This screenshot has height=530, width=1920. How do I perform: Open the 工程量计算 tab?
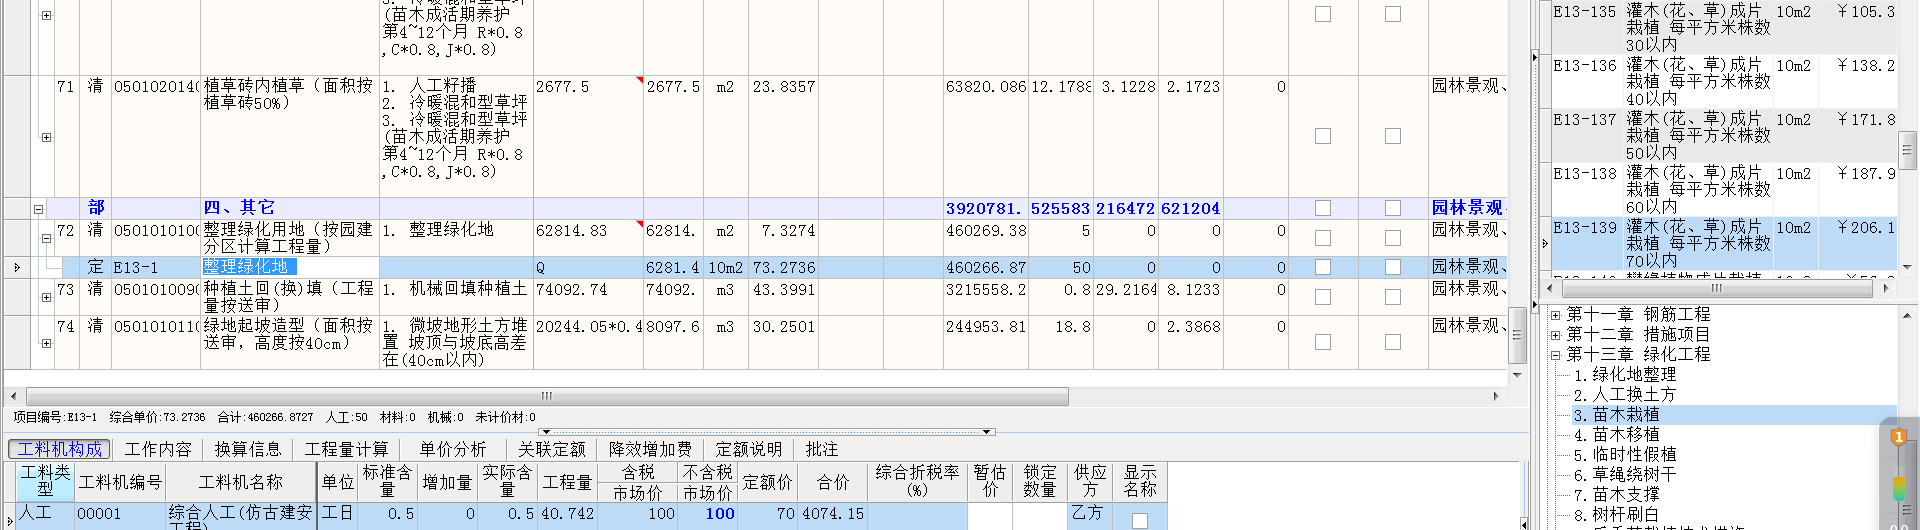(346, 449)
